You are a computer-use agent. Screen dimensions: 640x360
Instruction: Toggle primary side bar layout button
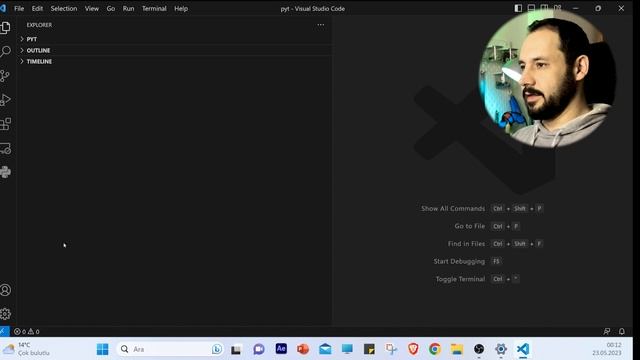pos(518,8)
